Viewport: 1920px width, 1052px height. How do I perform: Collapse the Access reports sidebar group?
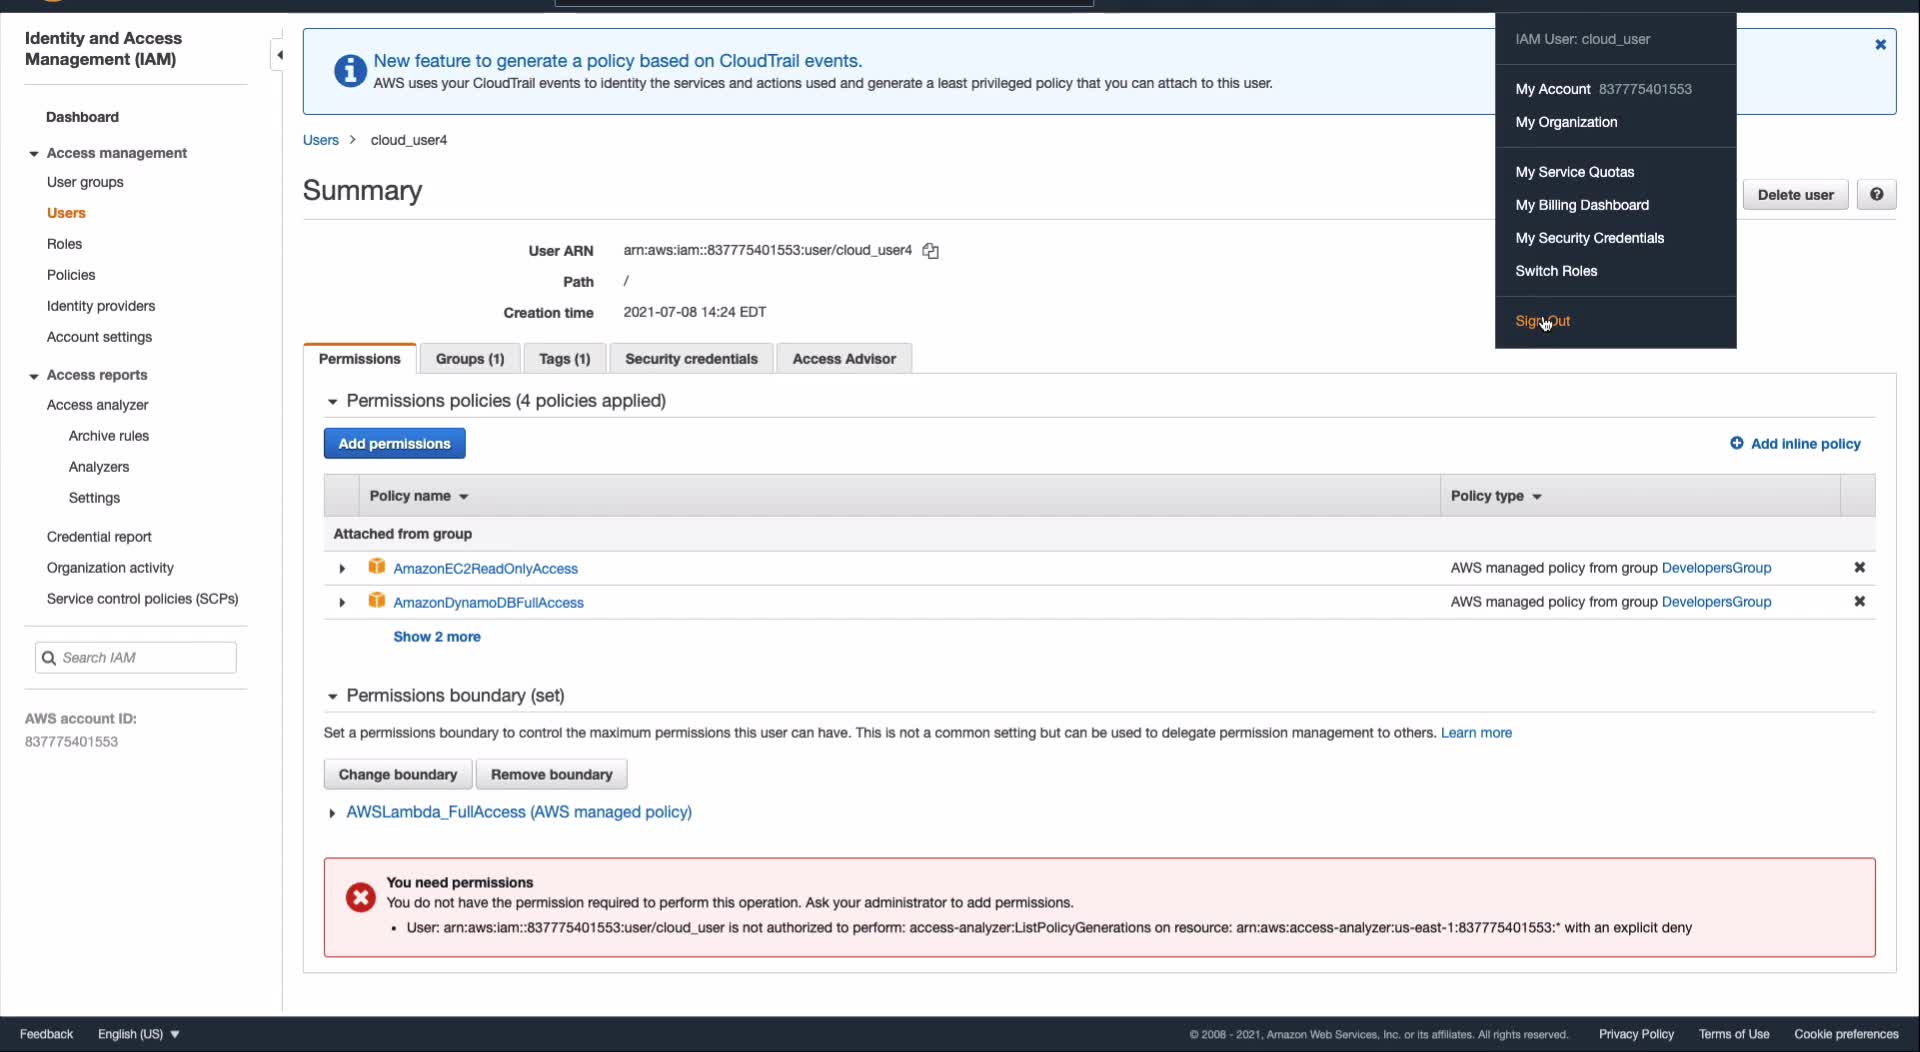point(33,376)
